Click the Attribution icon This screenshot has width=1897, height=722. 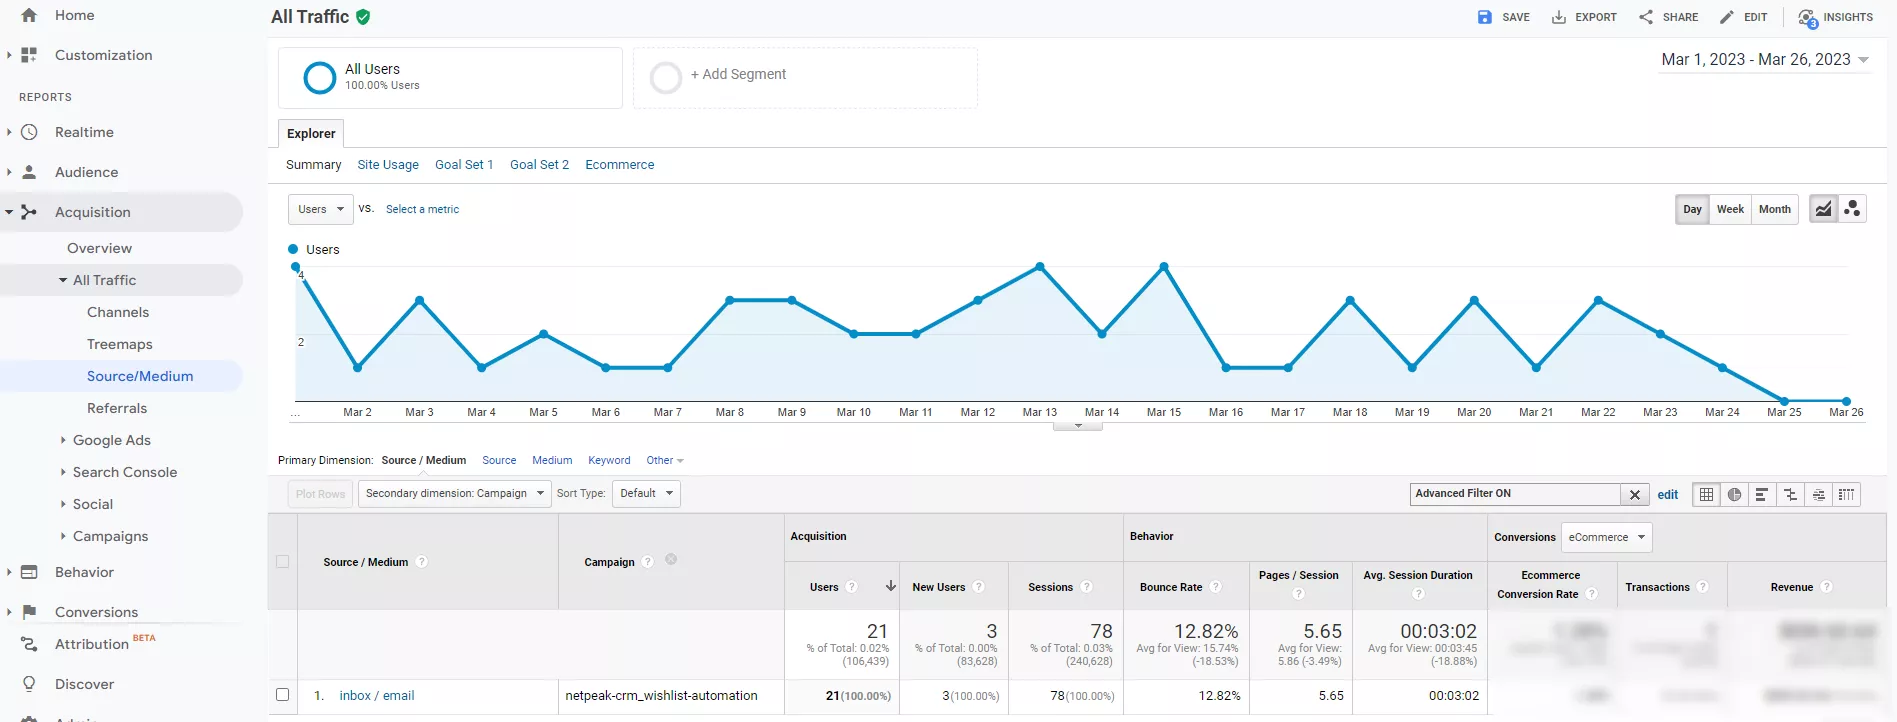pyautogui.click(x=29, y=644)
